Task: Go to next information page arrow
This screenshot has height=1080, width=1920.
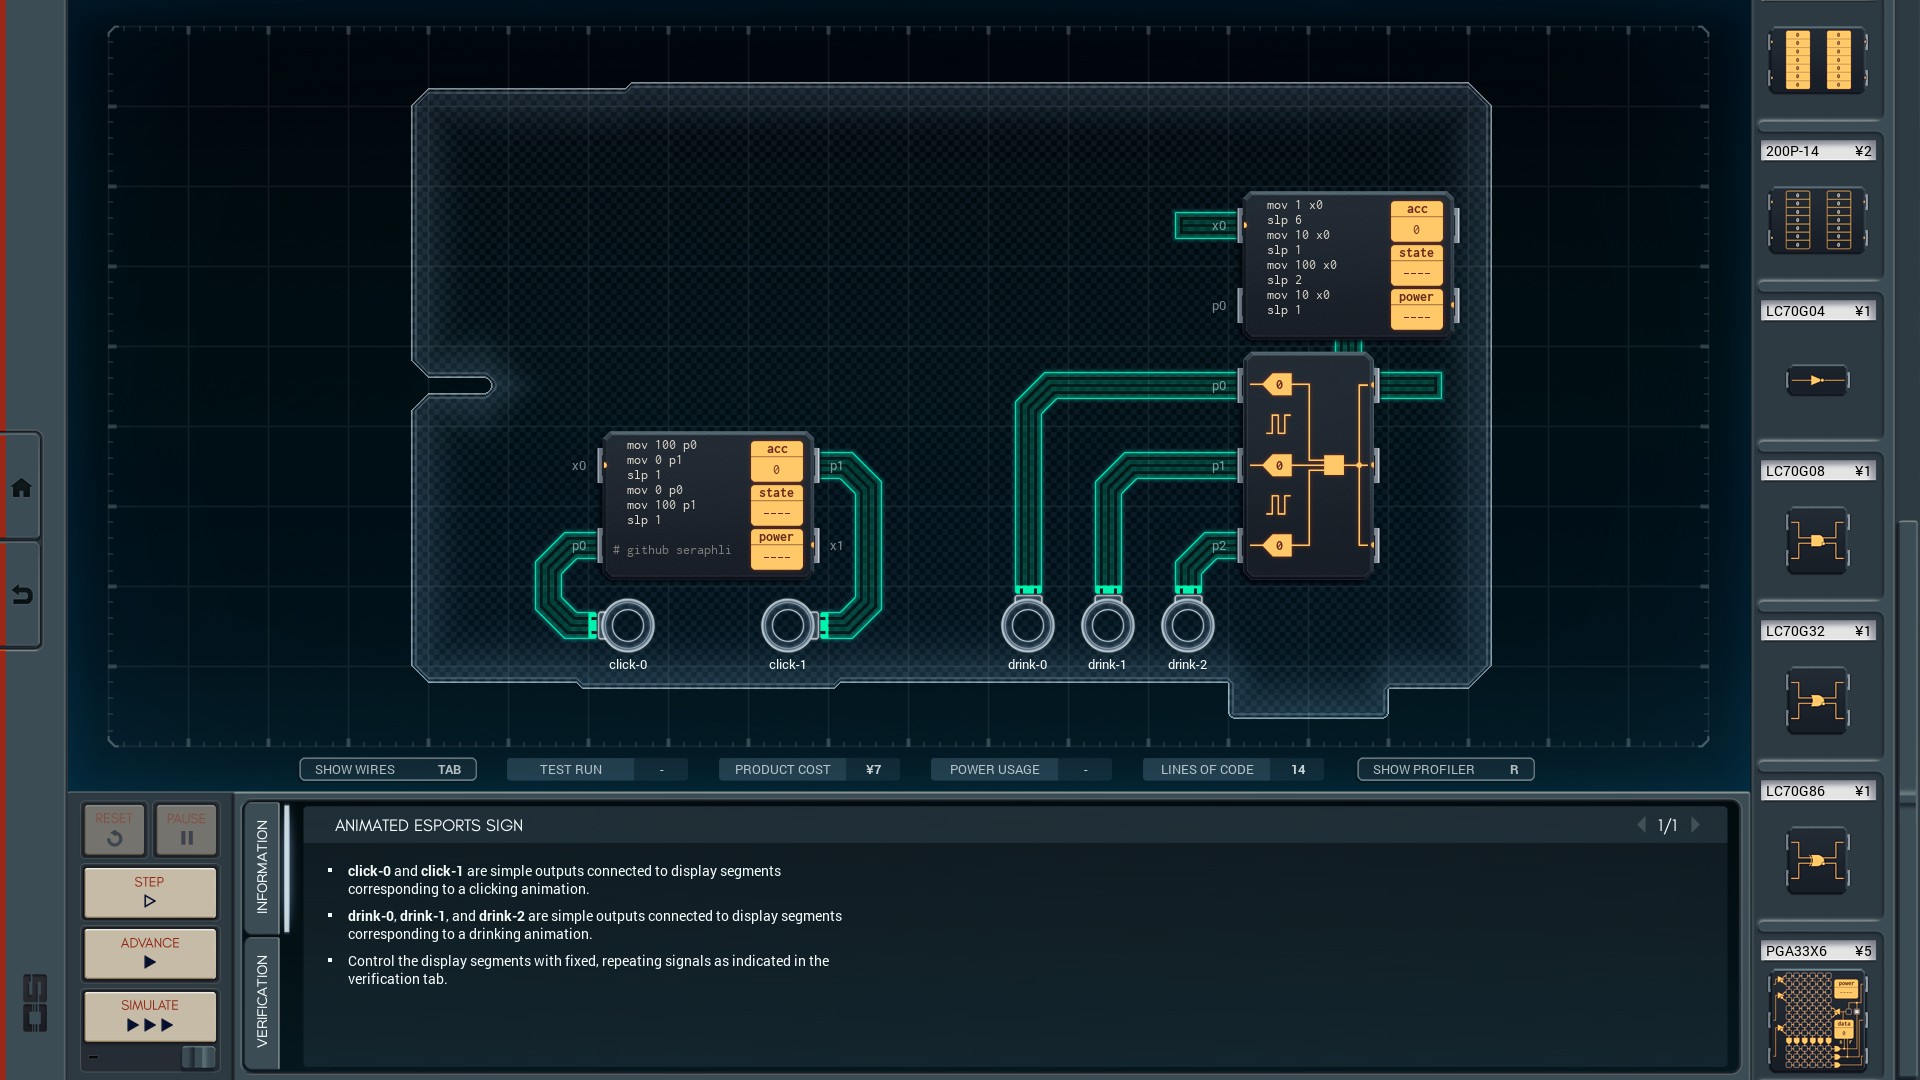Action: 1695,825
